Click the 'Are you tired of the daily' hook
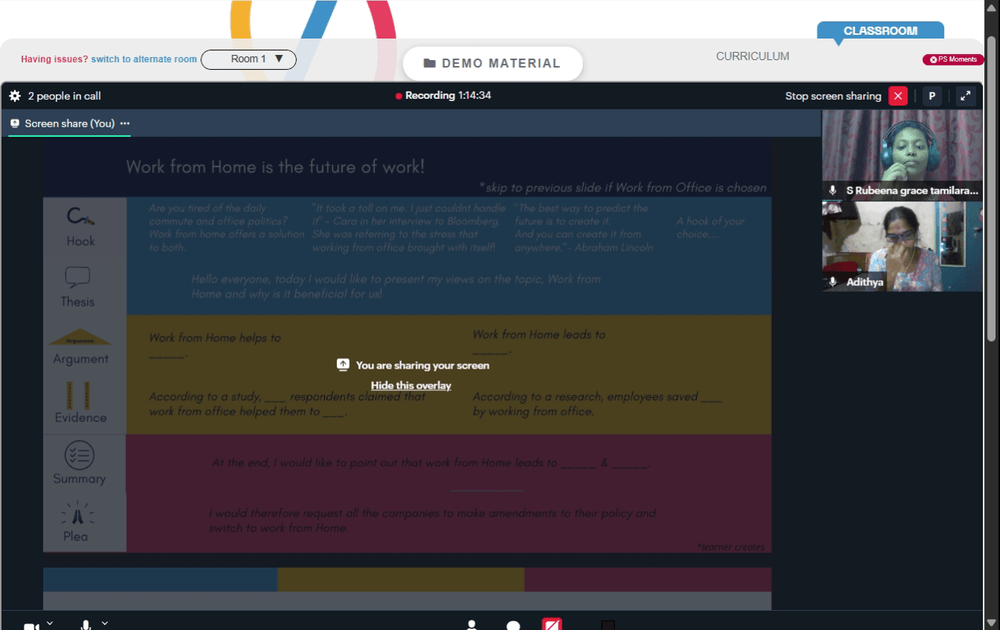 [x=226, y=228]
